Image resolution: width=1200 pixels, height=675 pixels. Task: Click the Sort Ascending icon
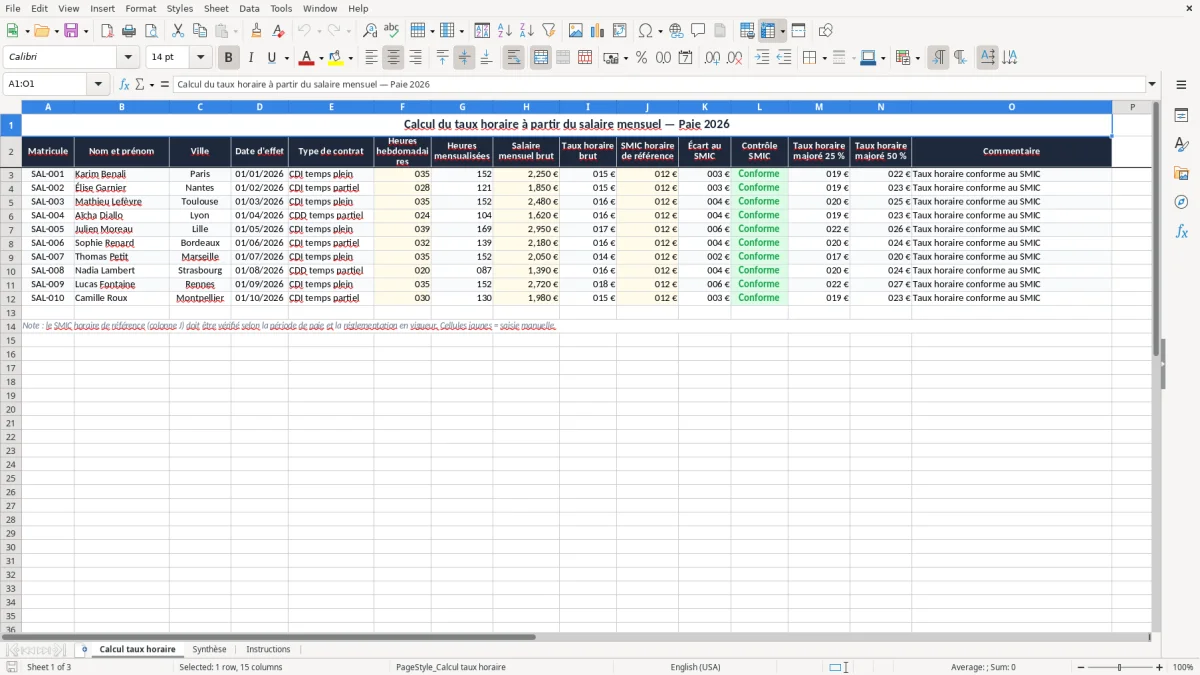click(505, 31)
